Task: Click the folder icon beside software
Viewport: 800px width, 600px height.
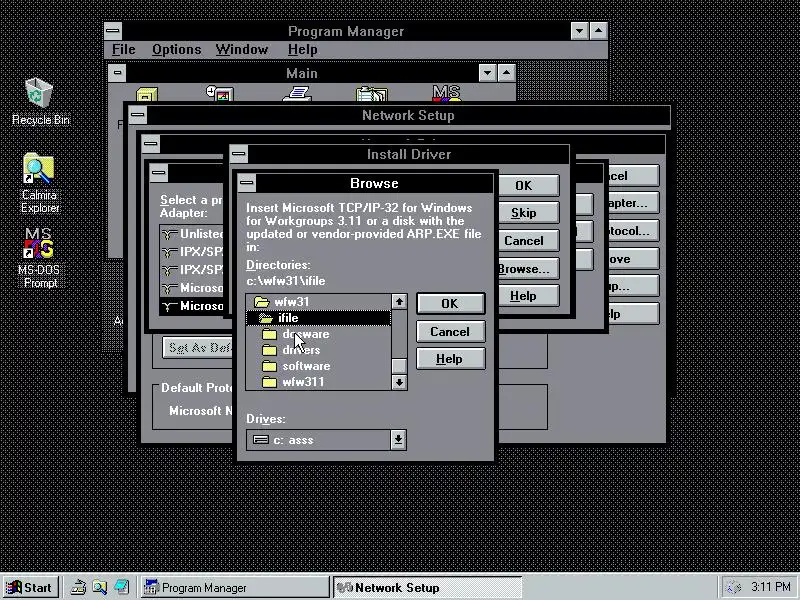Action: click(x=269, y=366)
